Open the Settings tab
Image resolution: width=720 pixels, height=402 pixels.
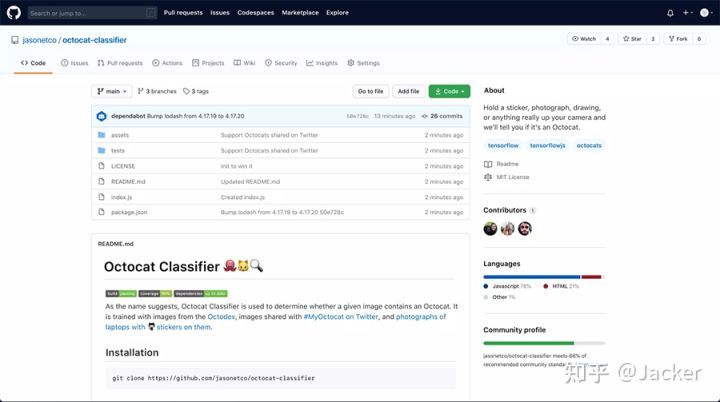pos(363,63)
